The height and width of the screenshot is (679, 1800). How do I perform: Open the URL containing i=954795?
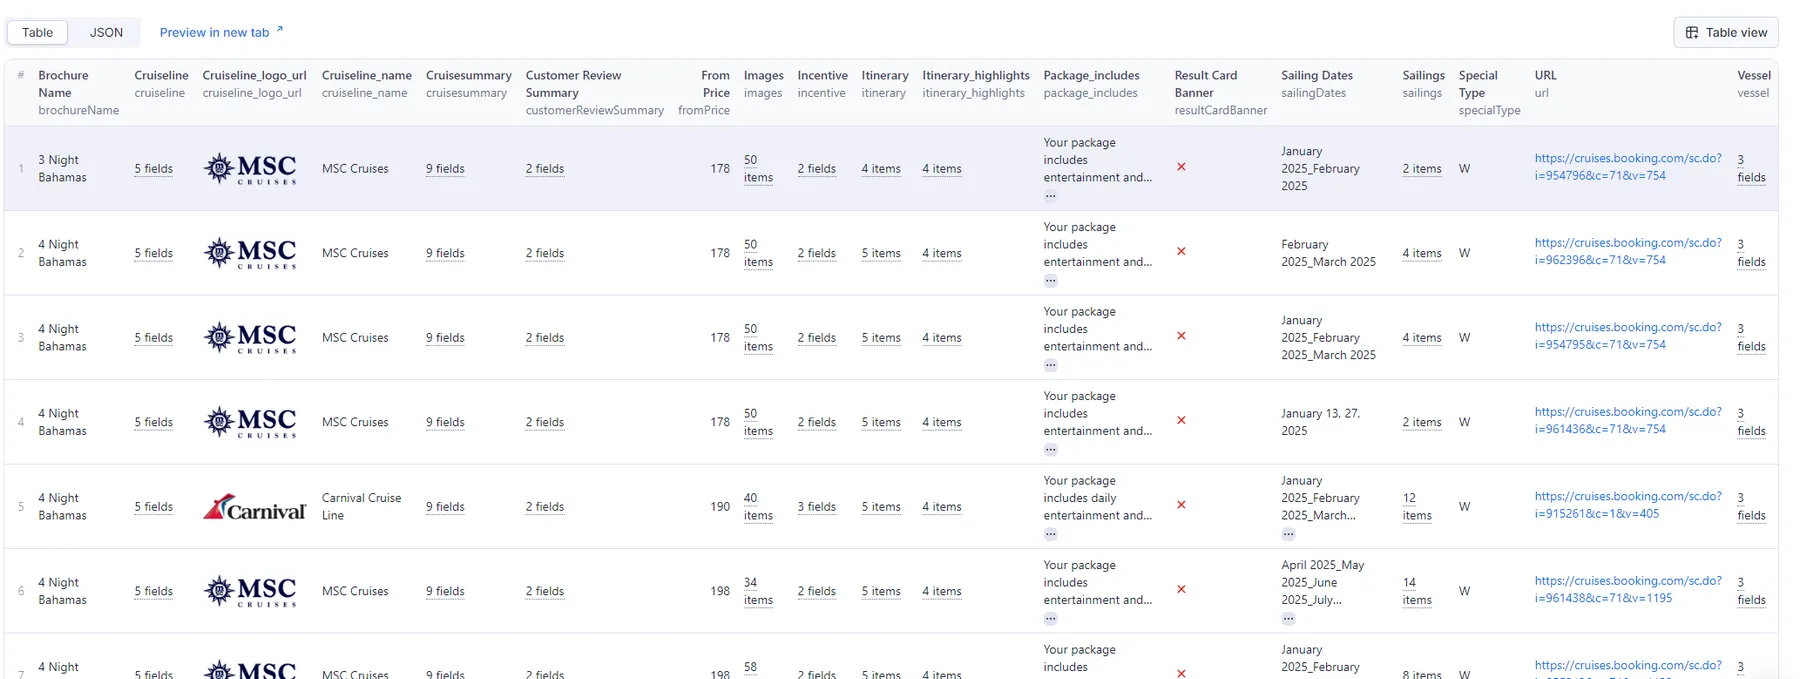pos(1628,336)
